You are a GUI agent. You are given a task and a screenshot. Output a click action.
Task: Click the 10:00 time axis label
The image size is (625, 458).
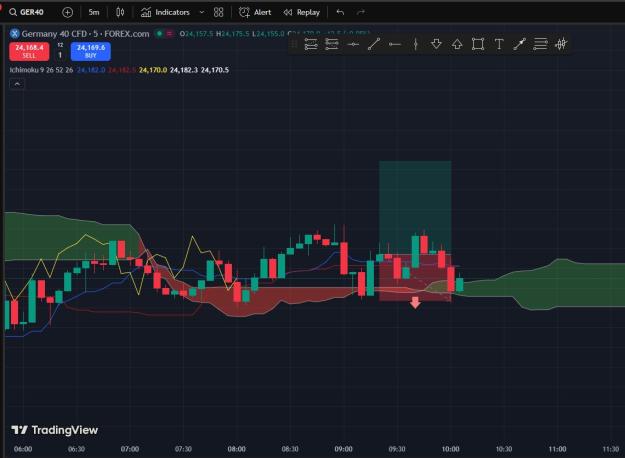(x=450, y=449)
